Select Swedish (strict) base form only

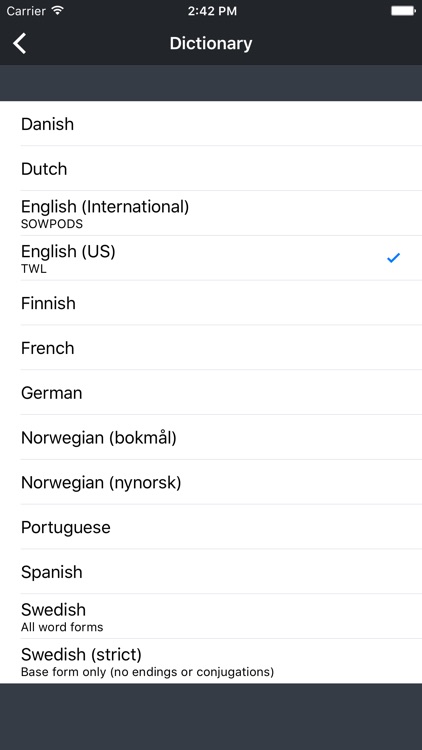click(x=211, y=661)
